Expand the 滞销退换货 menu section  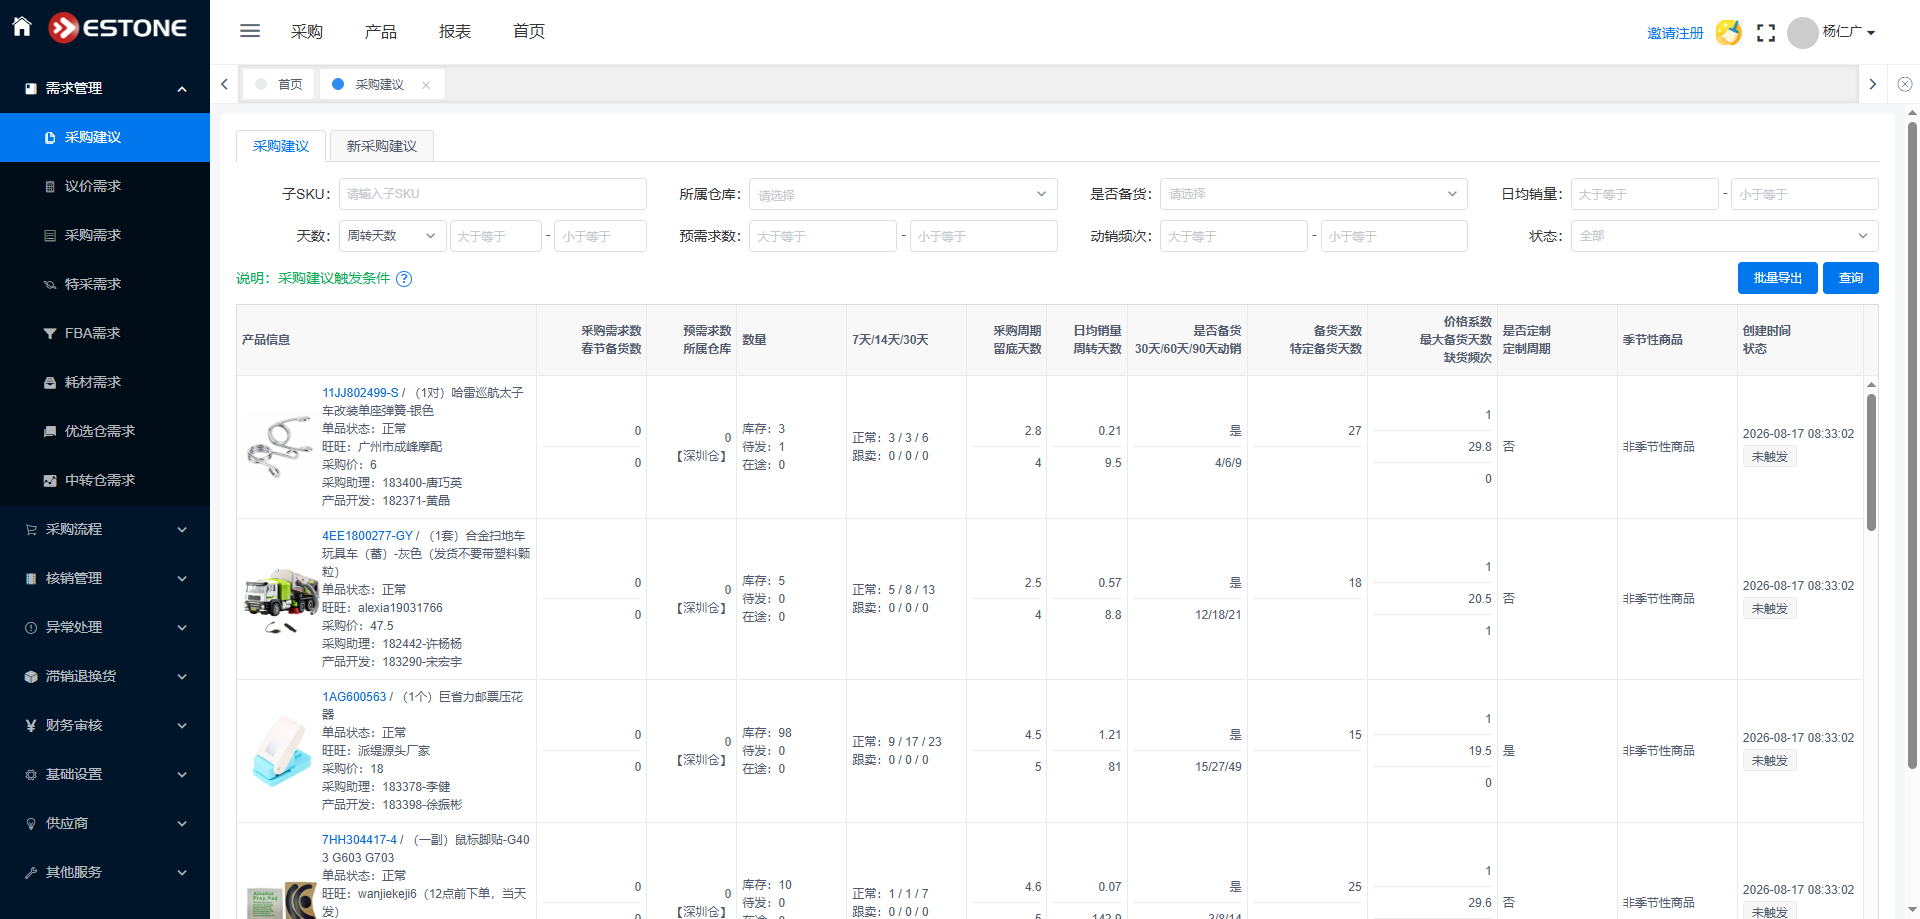[182, 677]
